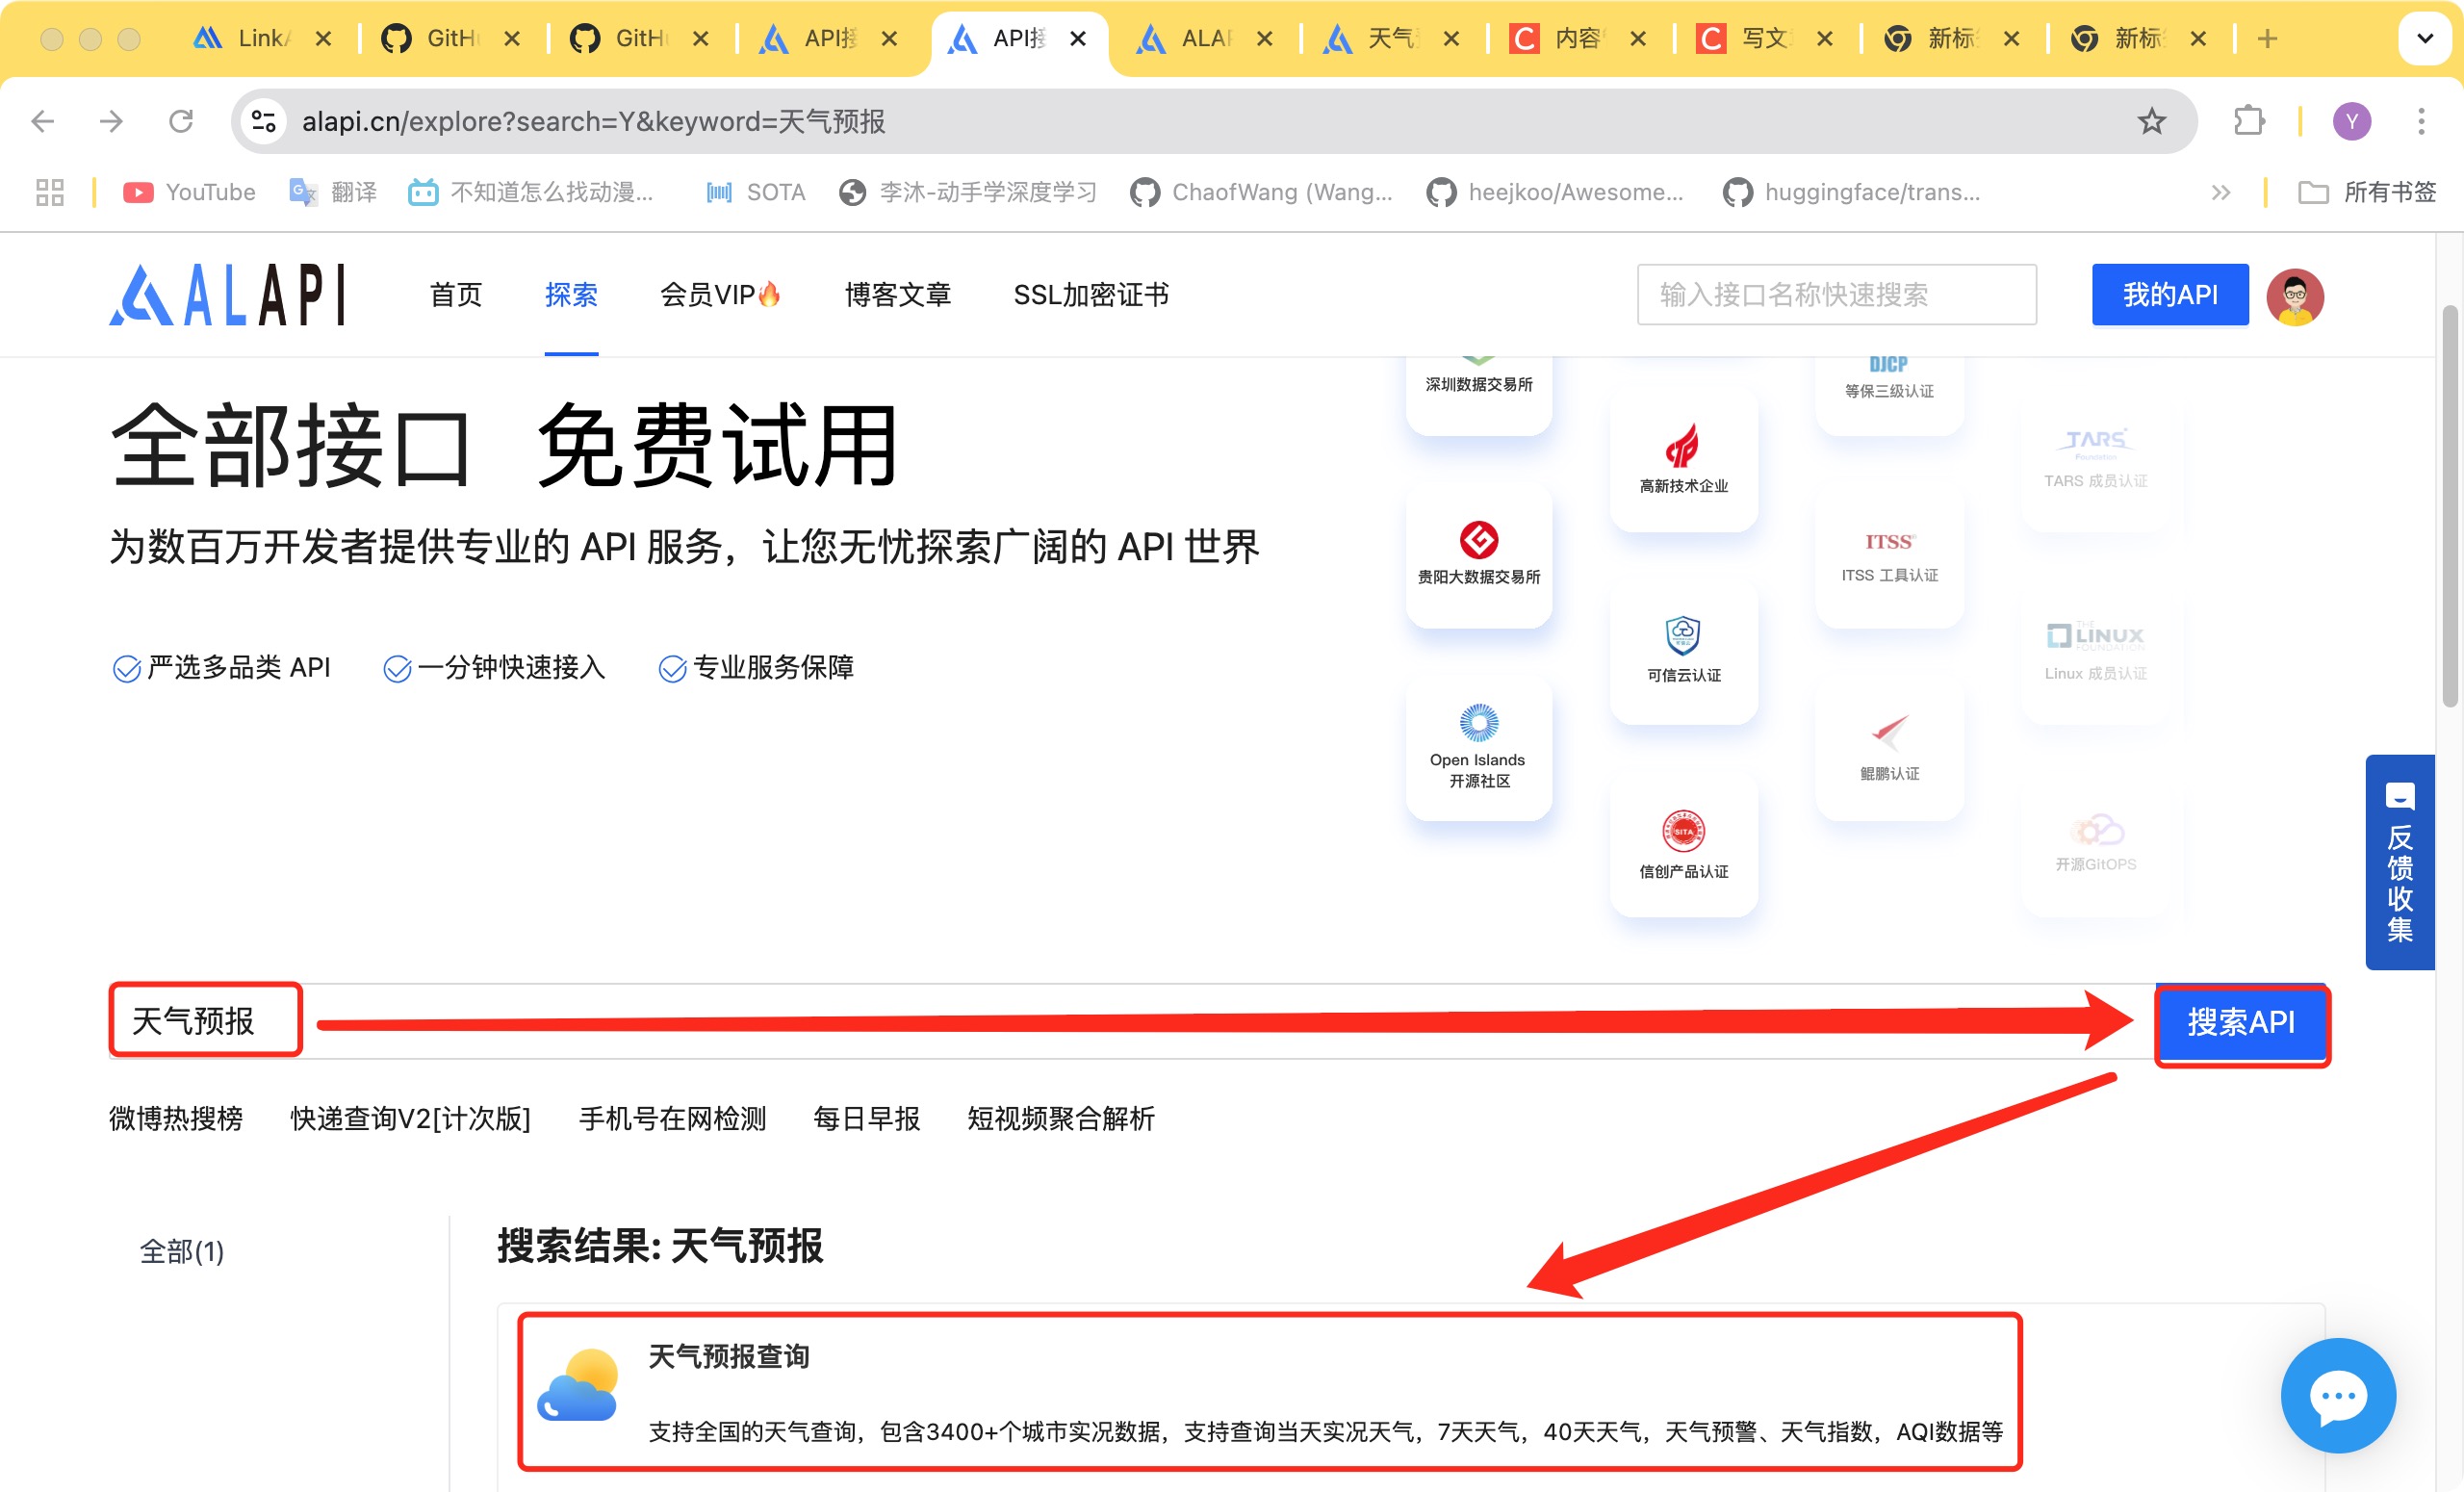Open site info icon in address bar
The image size is (2464, 1492).
pyautogui.click(x=264, y=122)
